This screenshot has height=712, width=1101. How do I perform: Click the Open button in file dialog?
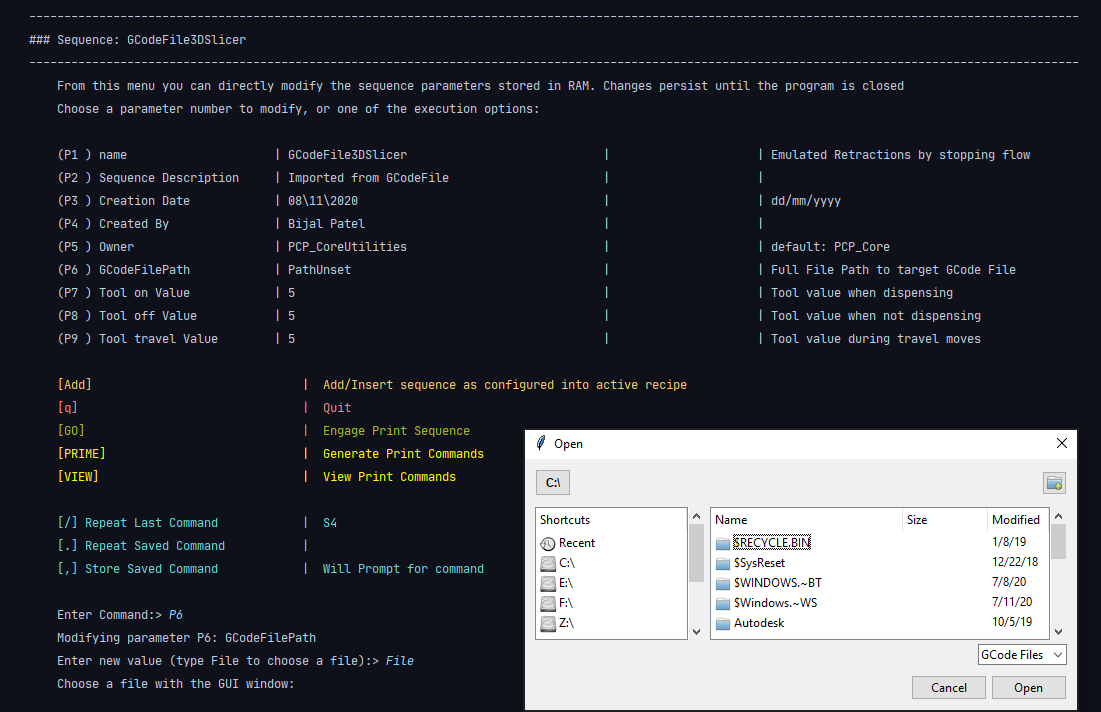click(1029, 687)
